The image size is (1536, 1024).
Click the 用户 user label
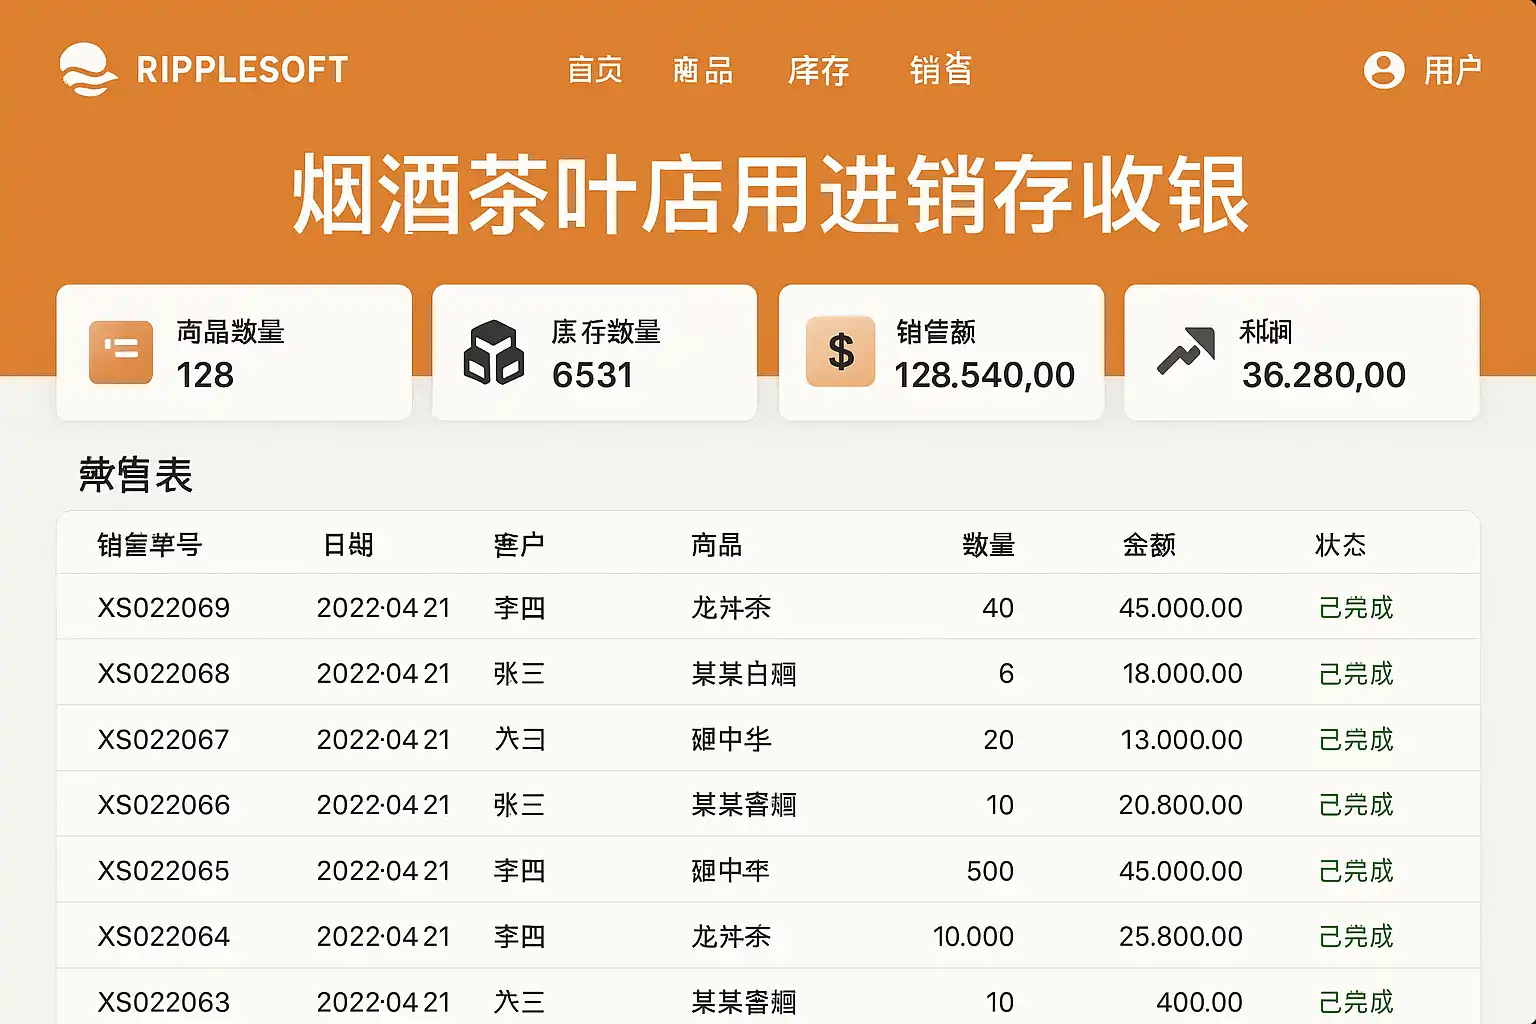point(1452,70)
